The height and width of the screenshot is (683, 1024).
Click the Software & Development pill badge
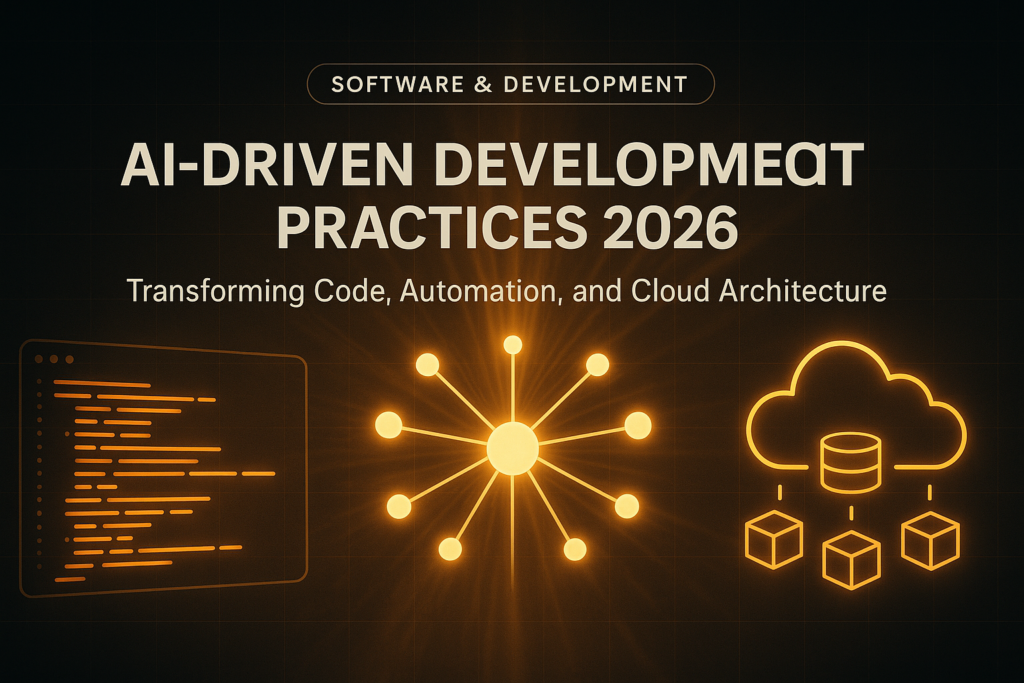coord(510,84)
